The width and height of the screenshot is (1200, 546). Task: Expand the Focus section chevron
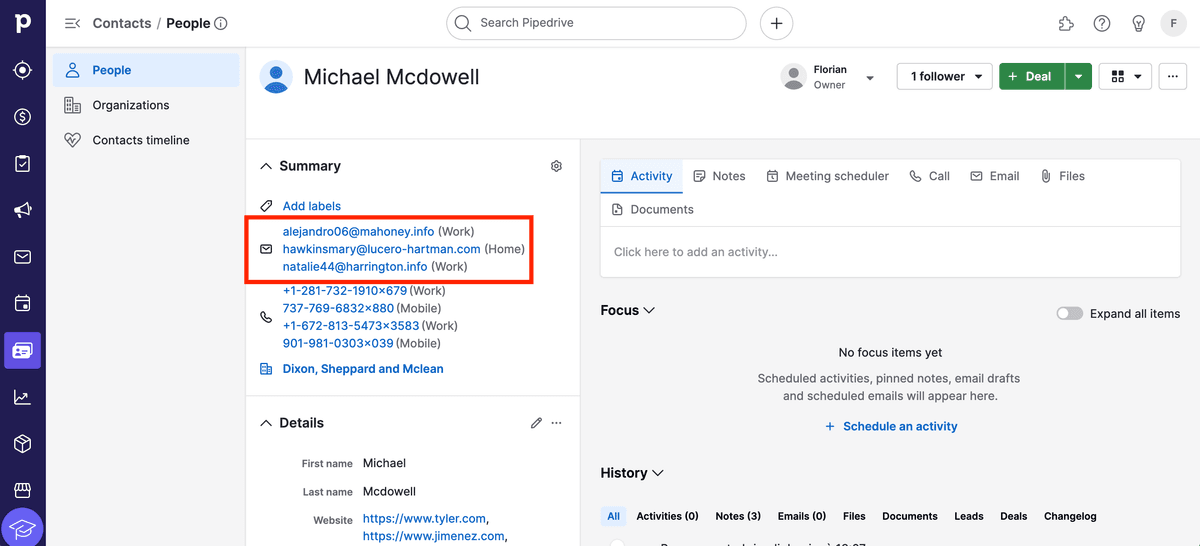tap(649, 311)
